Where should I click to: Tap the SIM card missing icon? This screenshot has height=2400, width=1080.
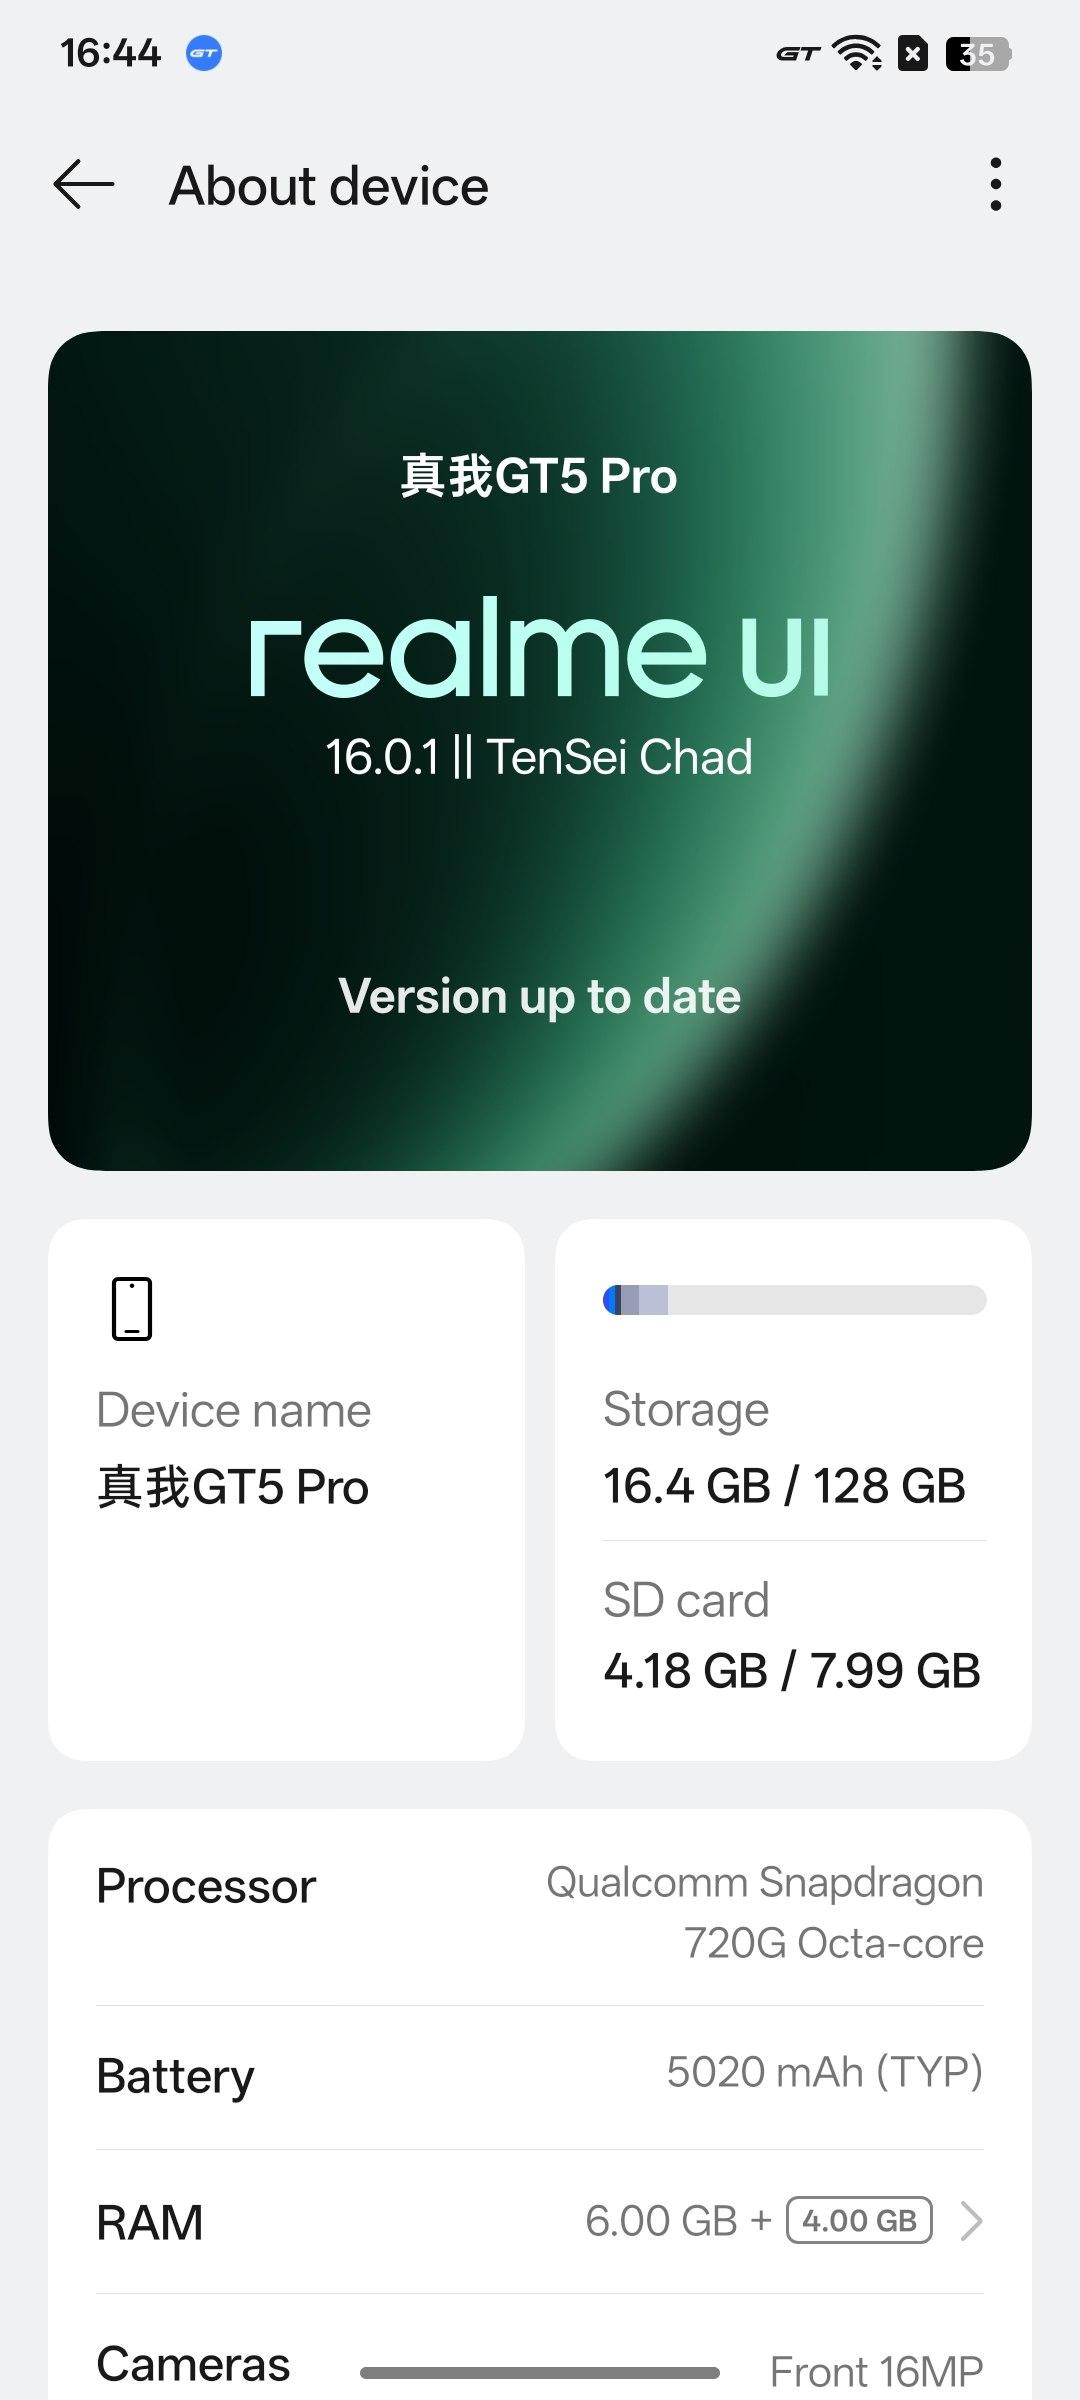[x=912, y=53]
